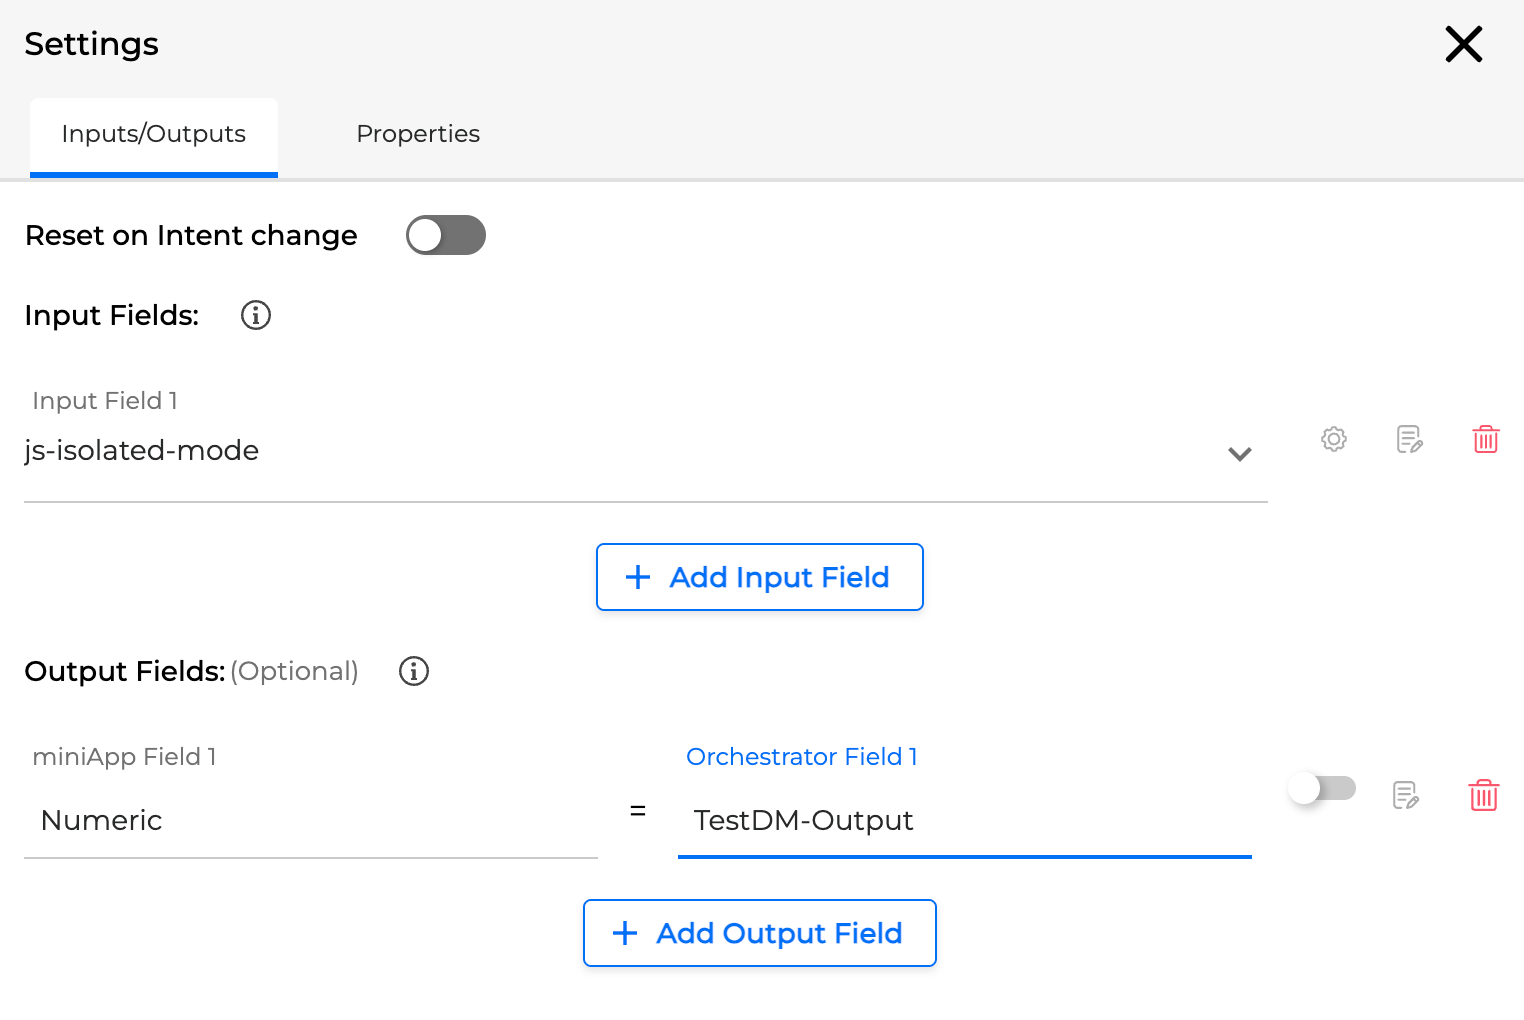This screenshot has height=1020, width=1524.
Task: Open the Input Field 1 combo box
Action: click(620, 451)
